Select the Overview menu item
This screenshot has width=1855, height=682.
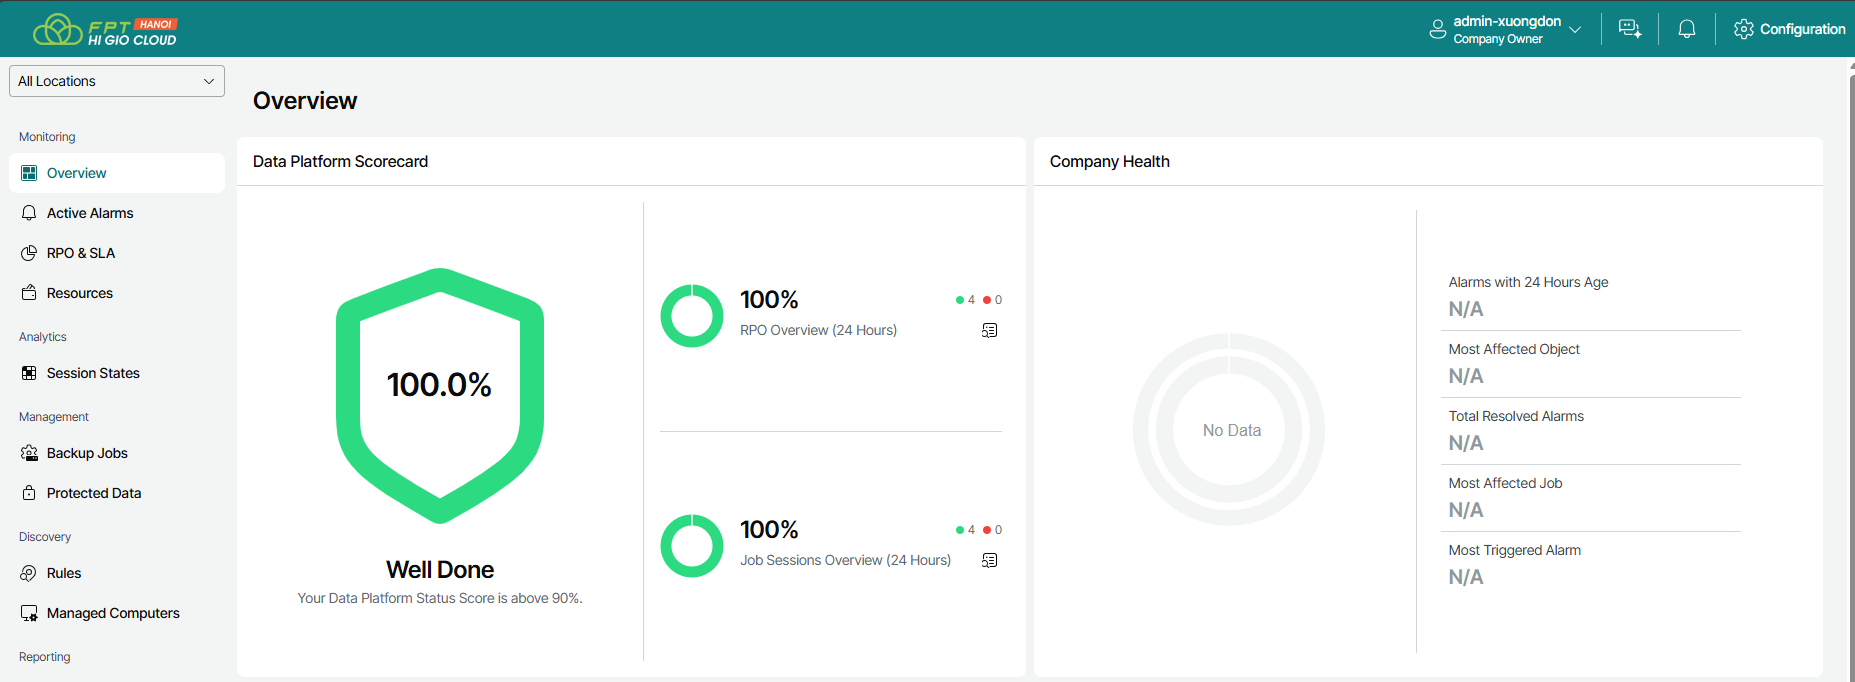(x=76, y=173)
